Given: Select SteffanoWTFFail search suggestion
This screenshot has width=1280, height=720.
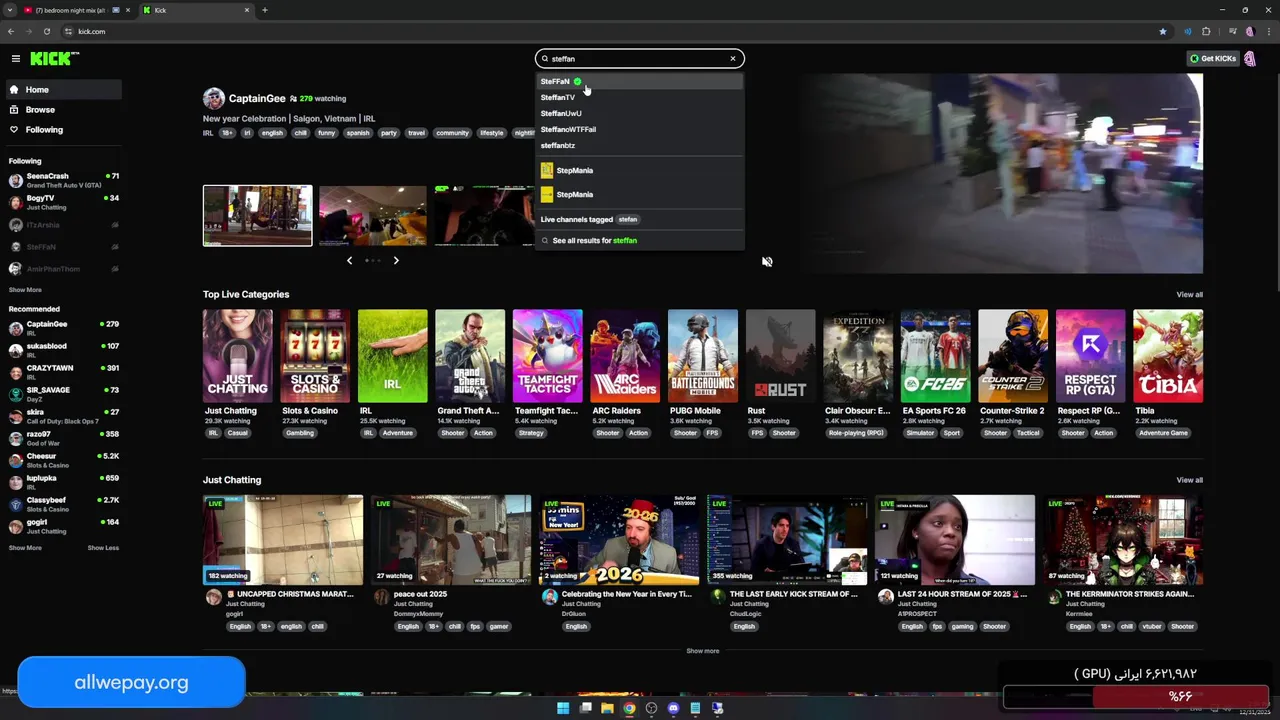Looking at the screenshot, I should coord(640,129).
